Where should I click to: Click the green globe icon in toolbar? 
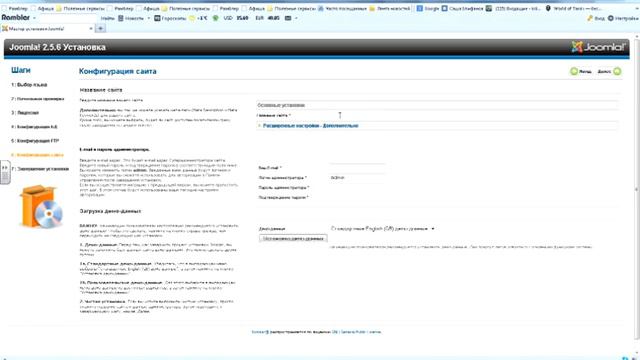[216, 18]
